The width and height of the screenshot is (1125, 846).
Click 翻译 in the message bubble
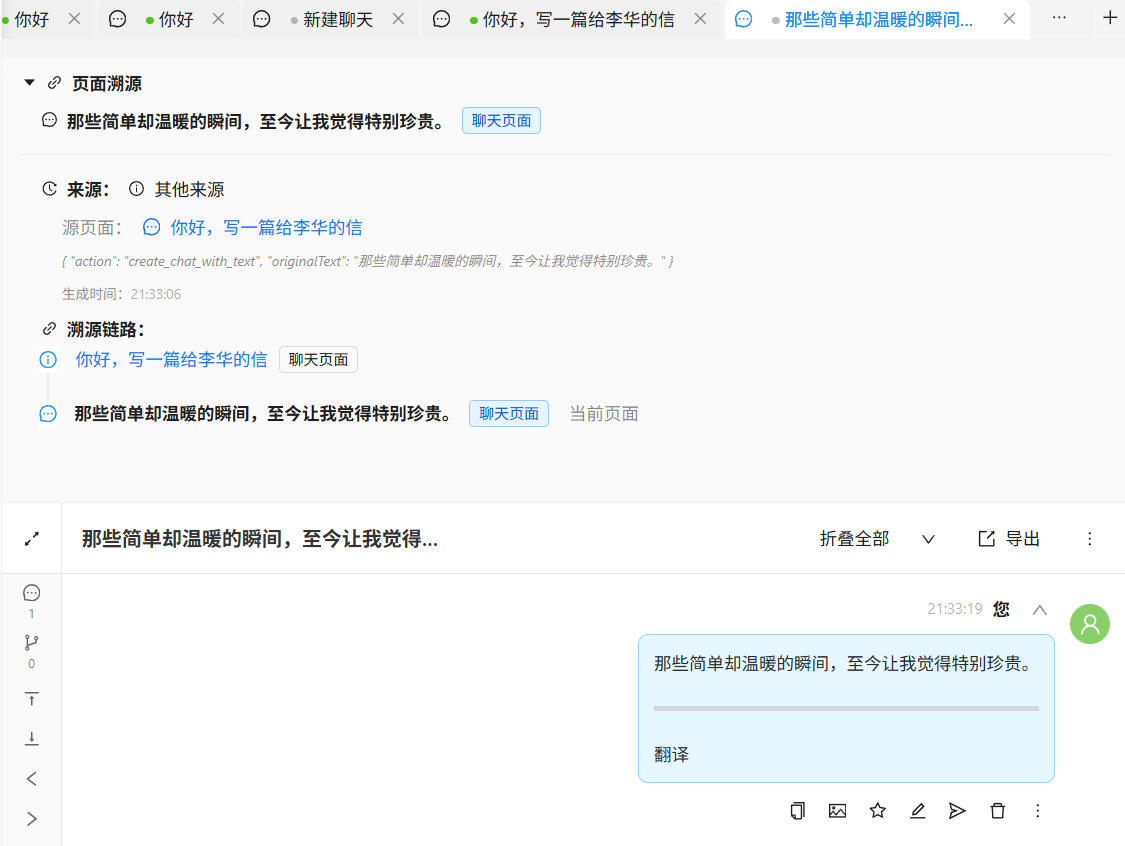pyautogui.click(x=670, y=754)
